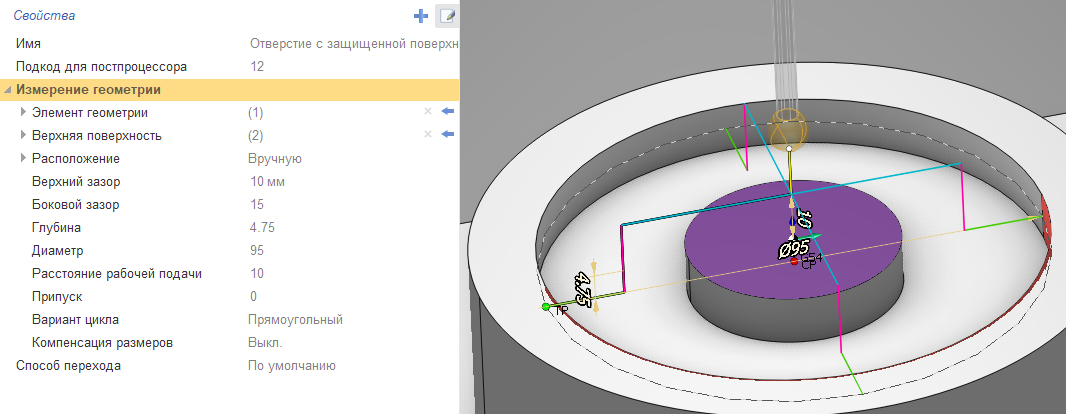1066x414 pixels.
Task: Open Способ перехода value По умолчанию
Action: (291, 366)
